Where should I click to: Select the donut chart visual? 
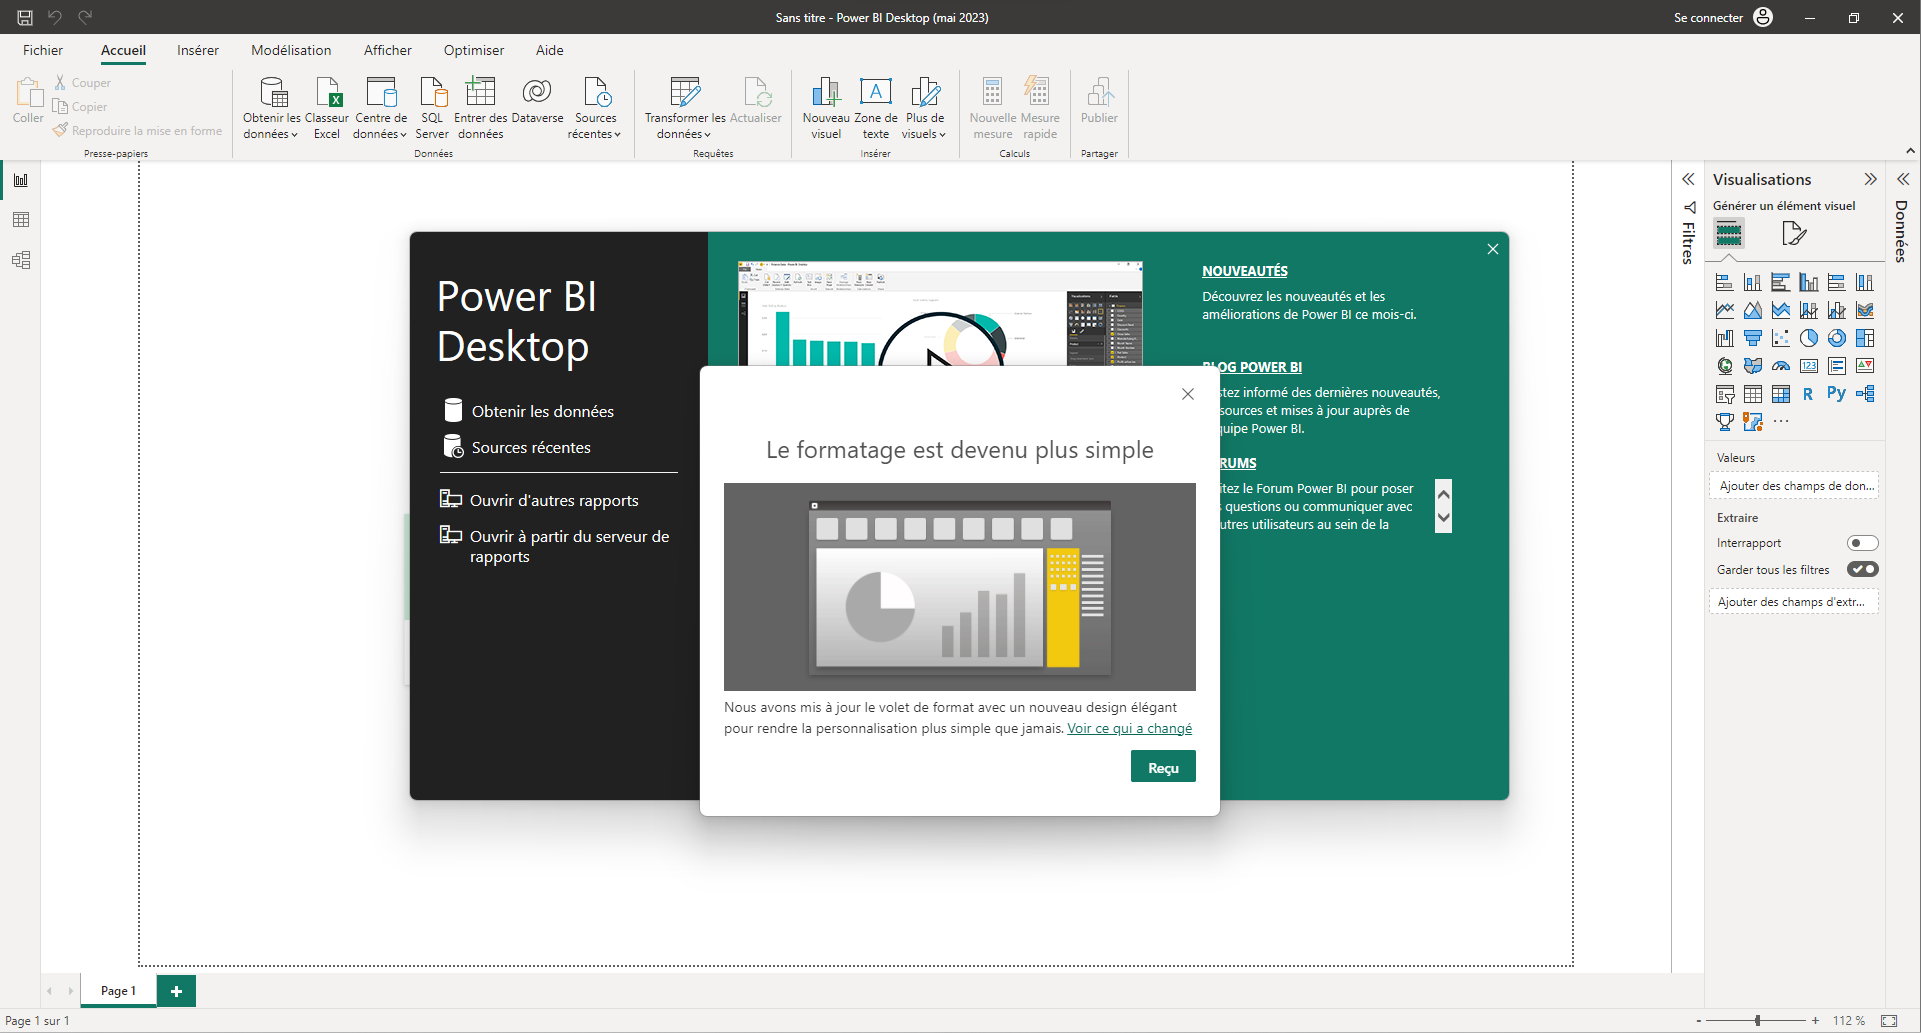click(x=1836, y=338)
